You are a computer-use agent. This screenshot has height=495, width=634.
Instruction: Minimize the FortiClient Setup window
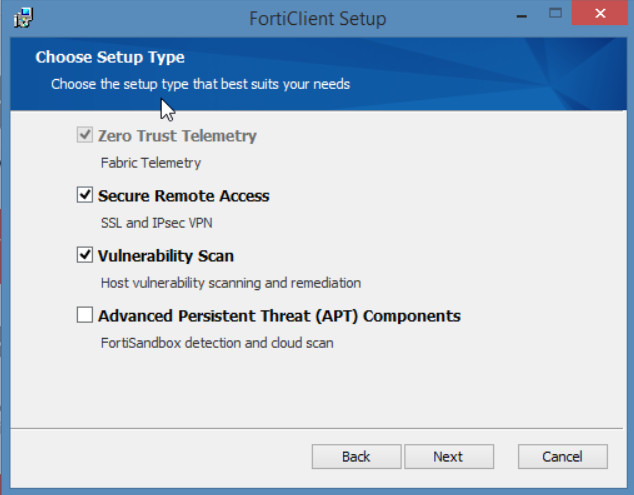[x=522, y=15]
